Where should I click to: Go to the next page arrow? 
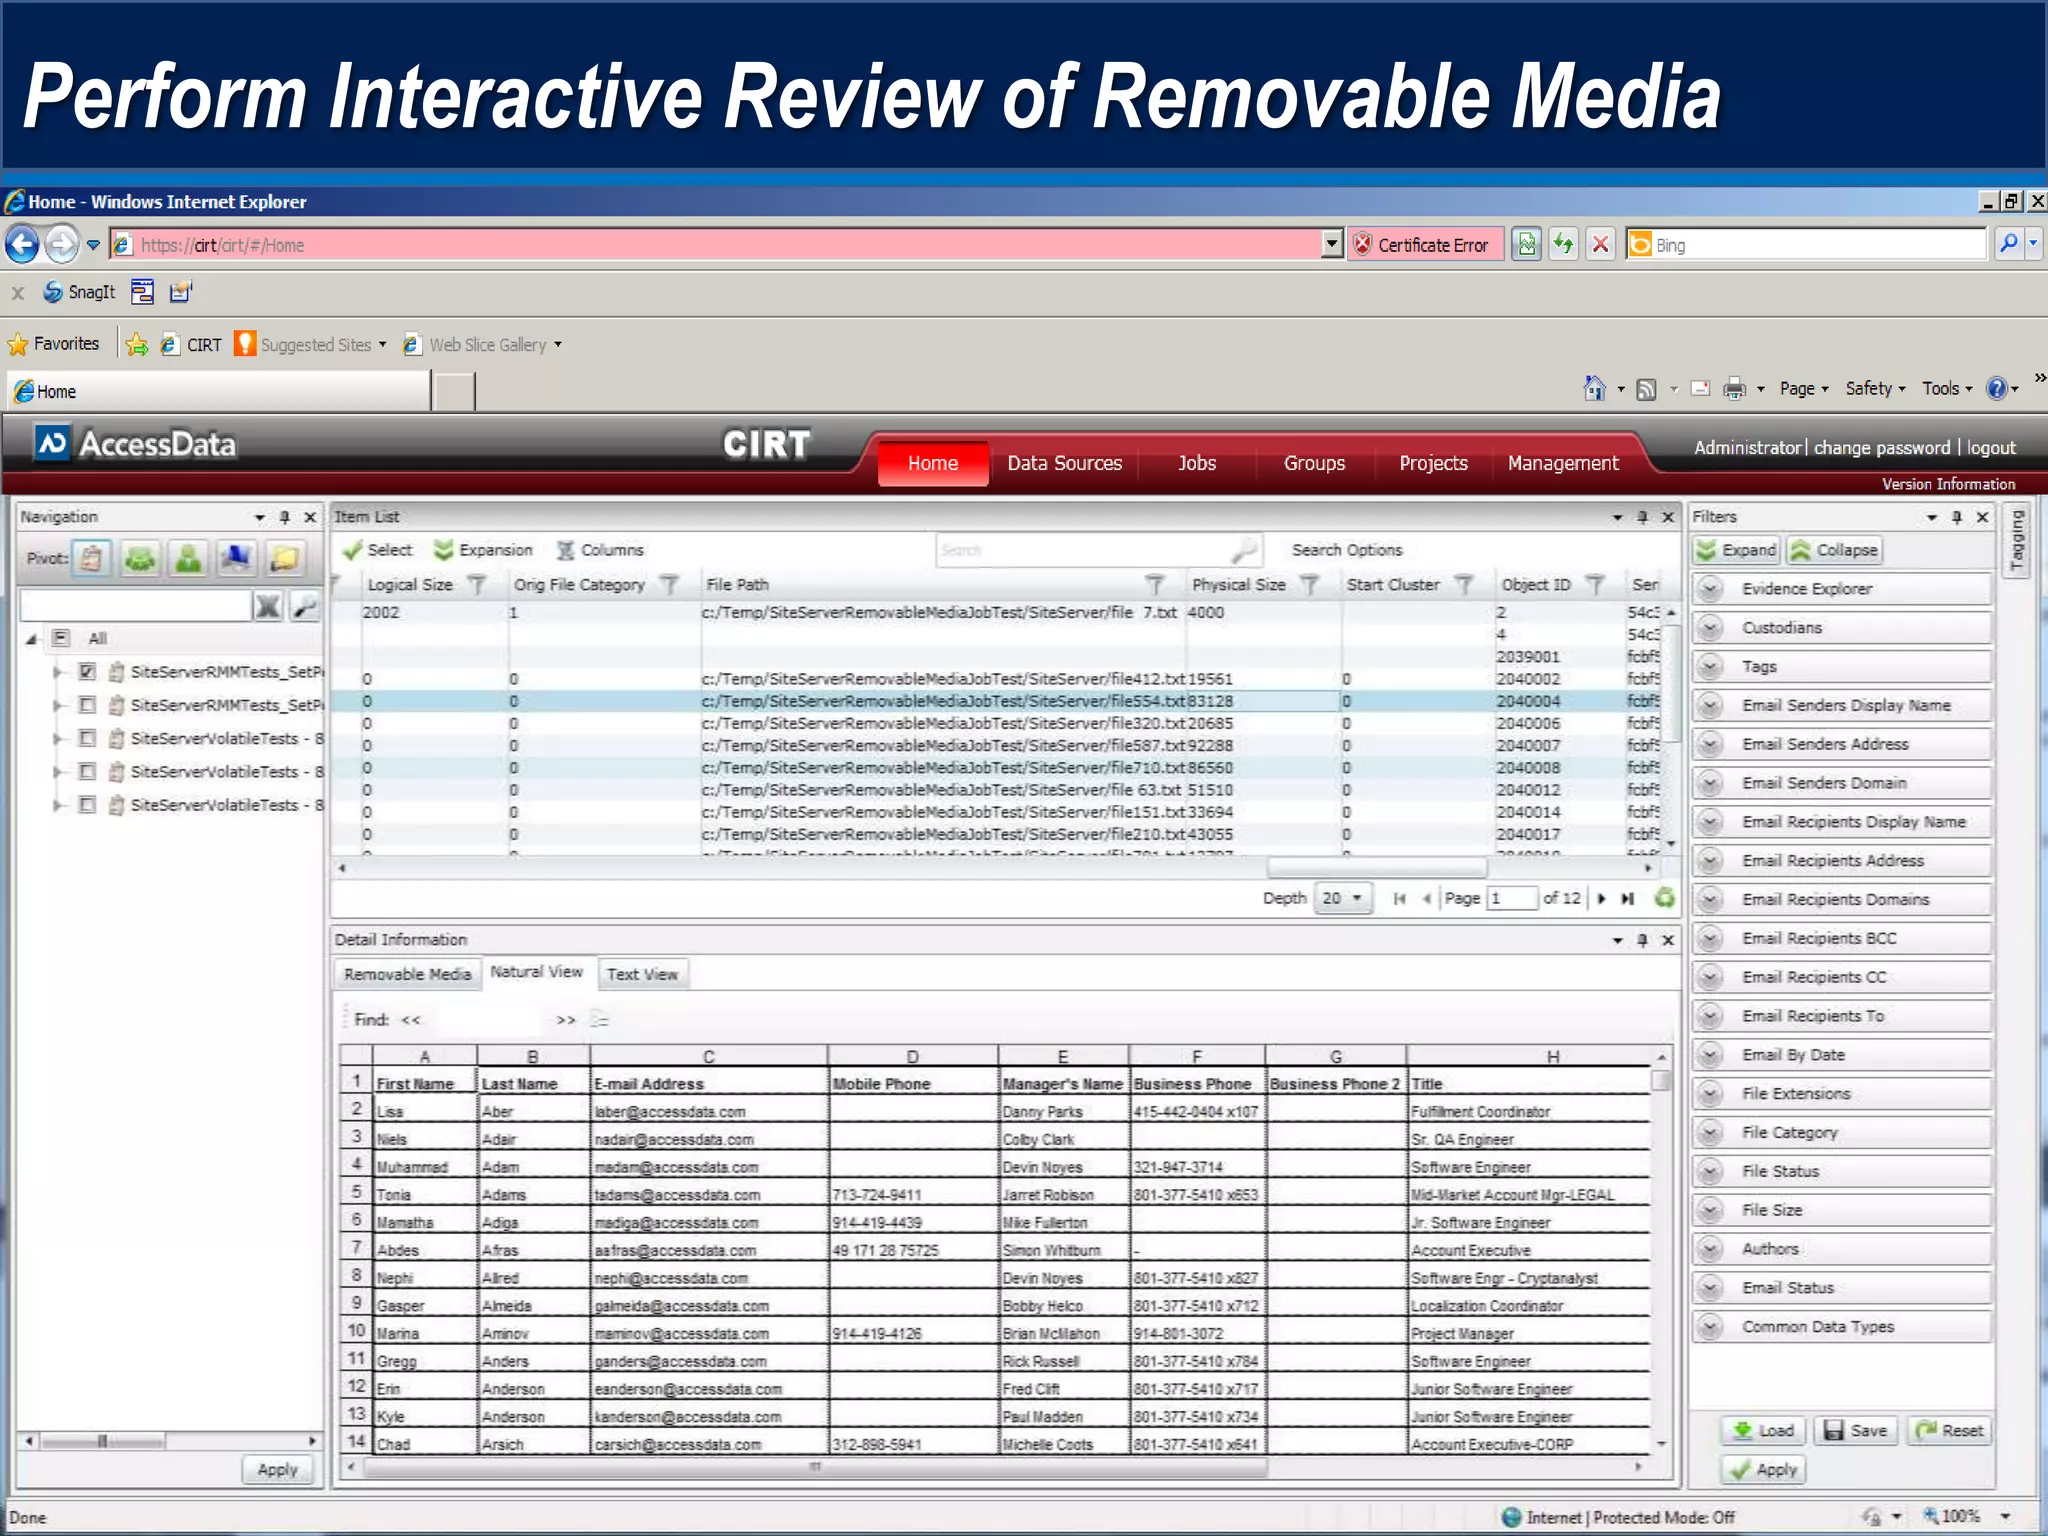pos(1602,898)
